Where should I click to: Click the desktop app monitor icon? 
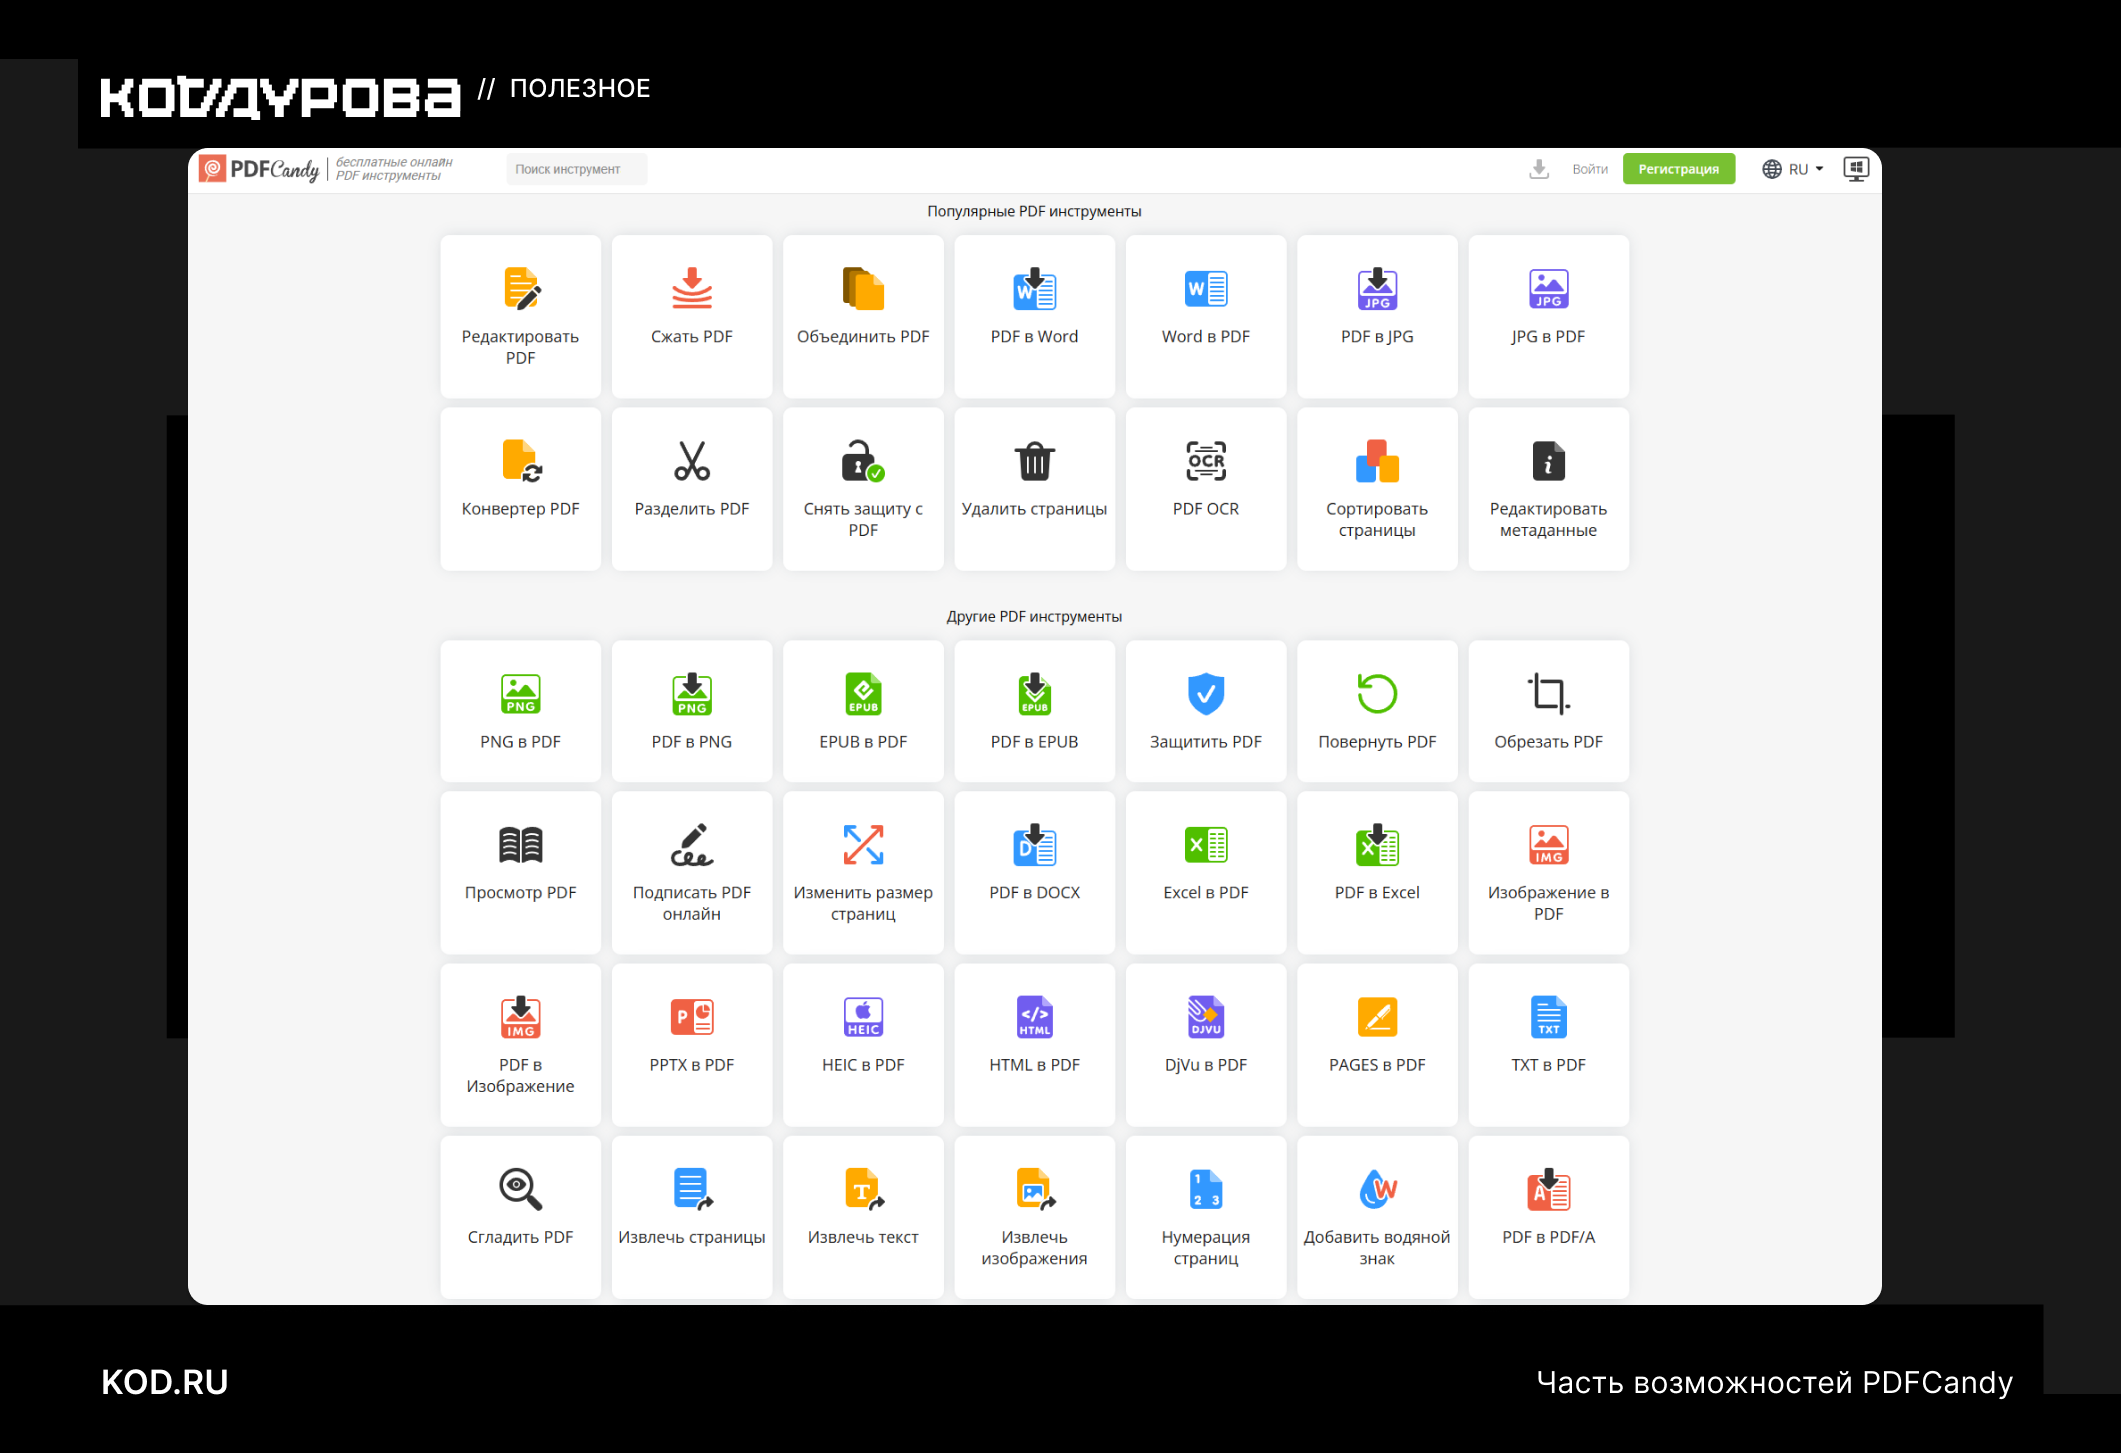pos(1856,169)
